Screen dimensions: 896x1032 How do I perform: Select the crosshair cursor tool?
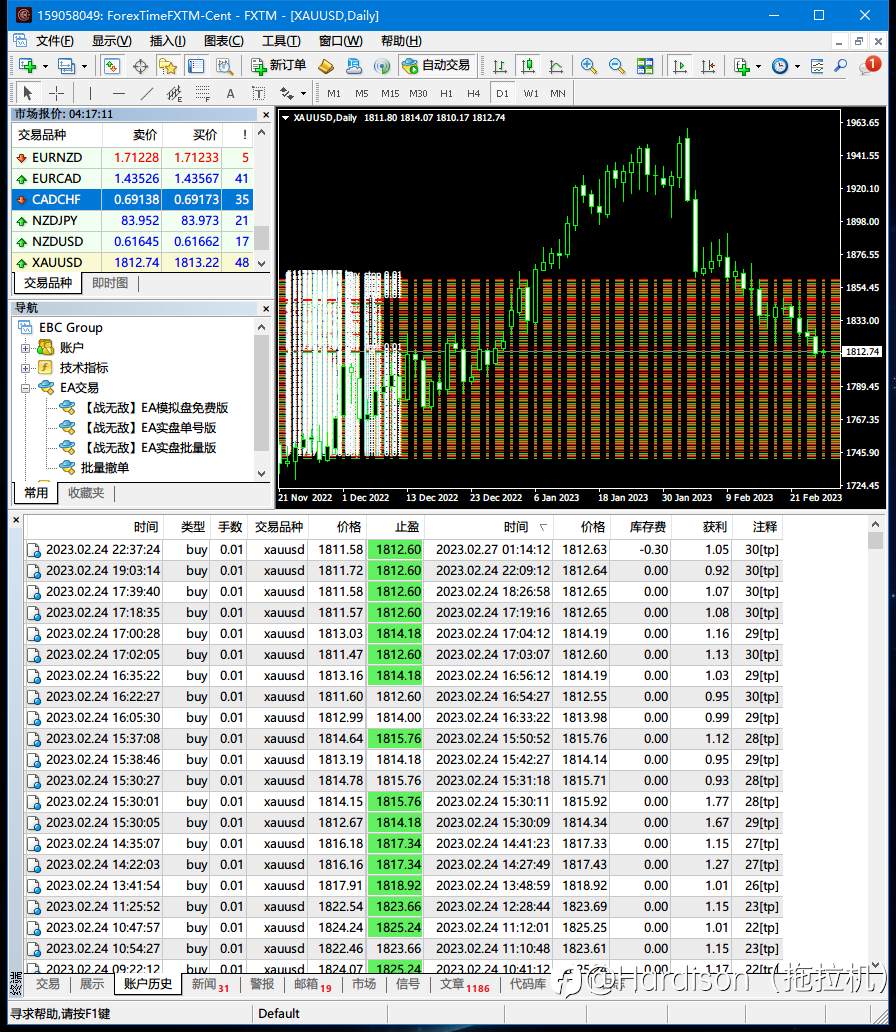pyautogui.click(x=57, y=93)
